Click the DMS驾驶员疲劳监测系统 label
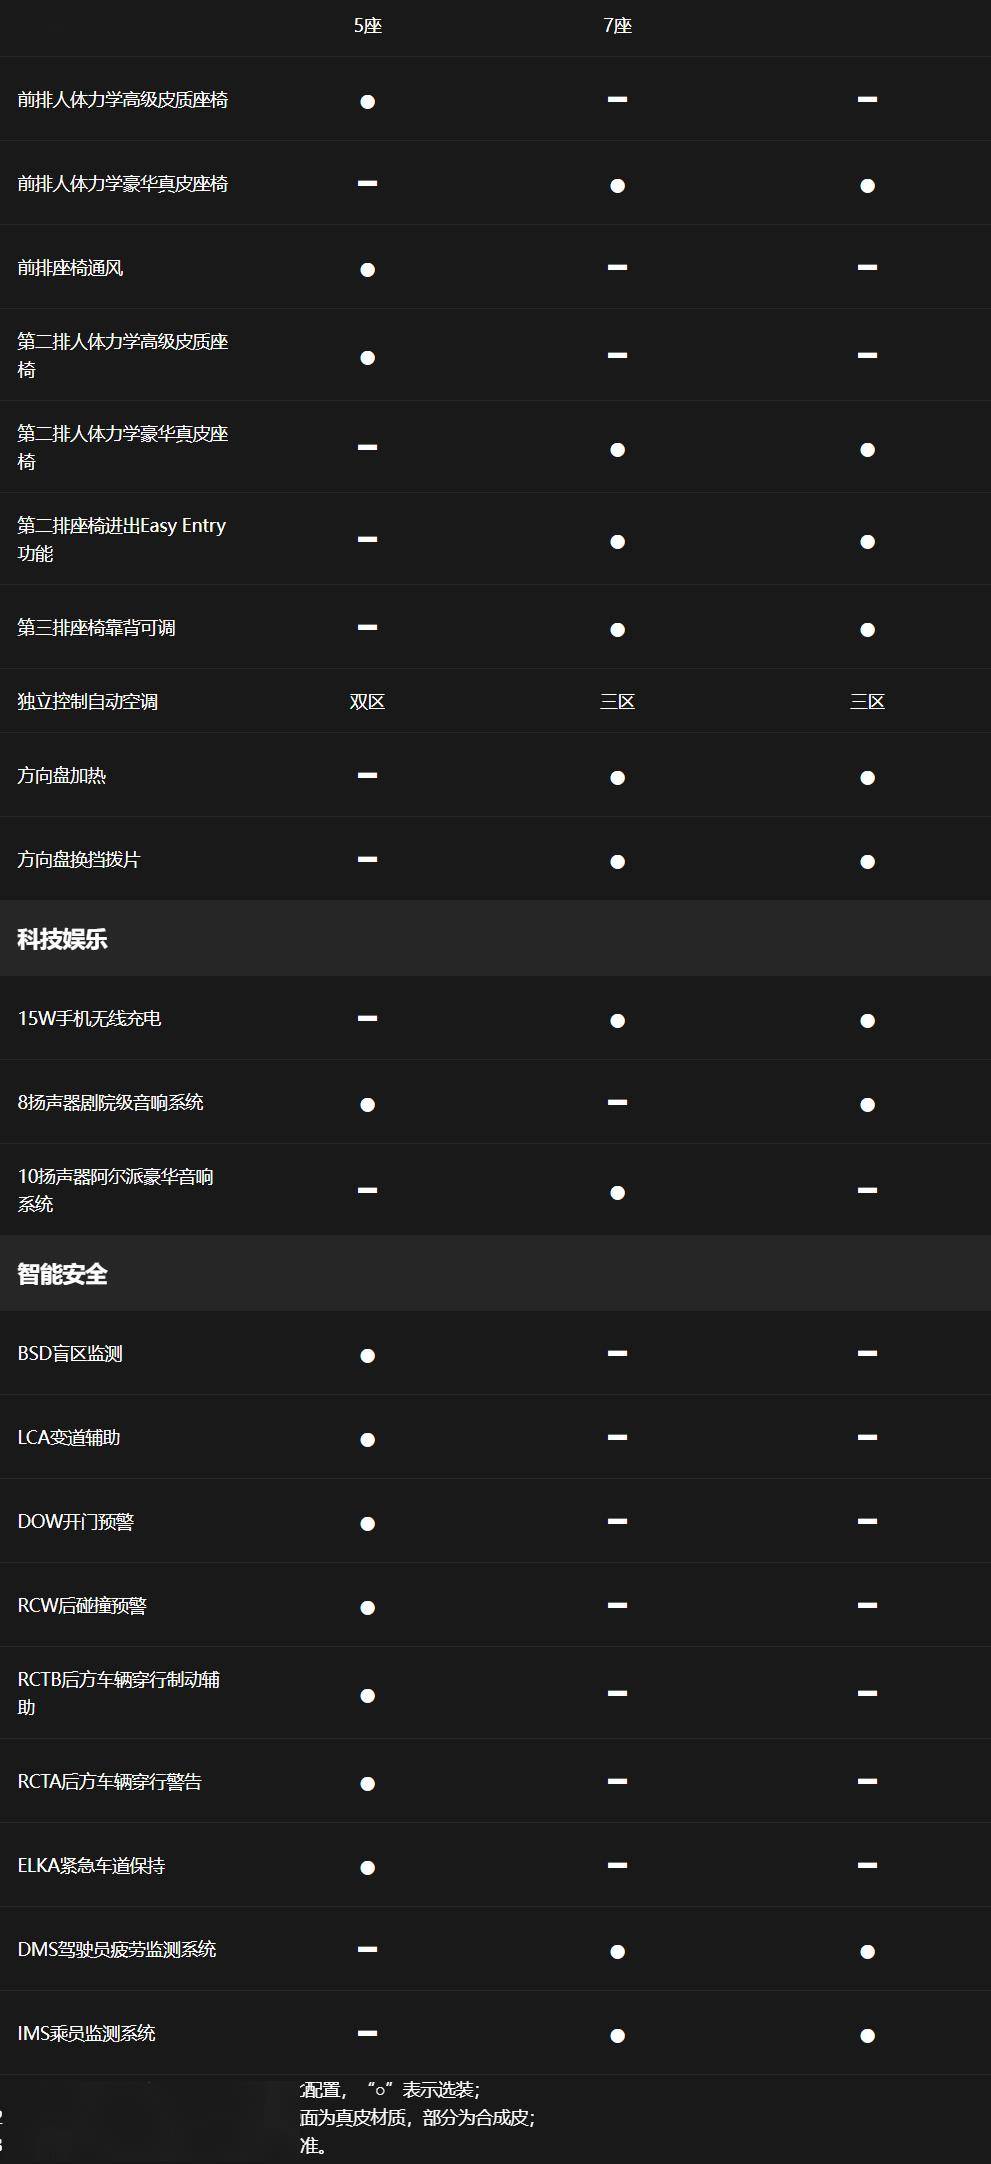Screen dimensions: 991x2164 click(117, 1949)
